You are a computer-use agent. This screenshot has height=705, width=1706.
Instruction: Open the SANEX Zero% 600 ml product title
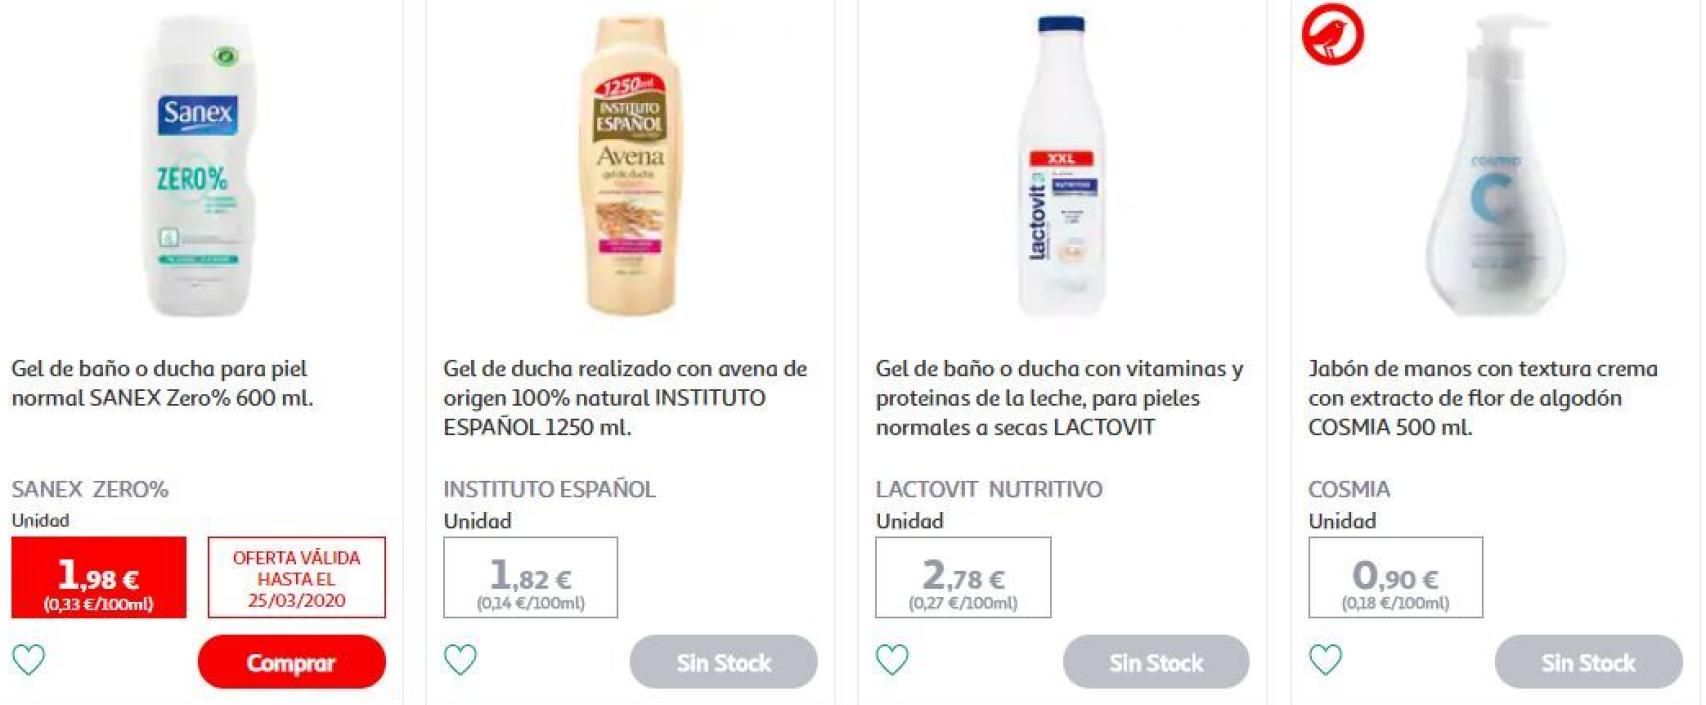tap(162, 383)
